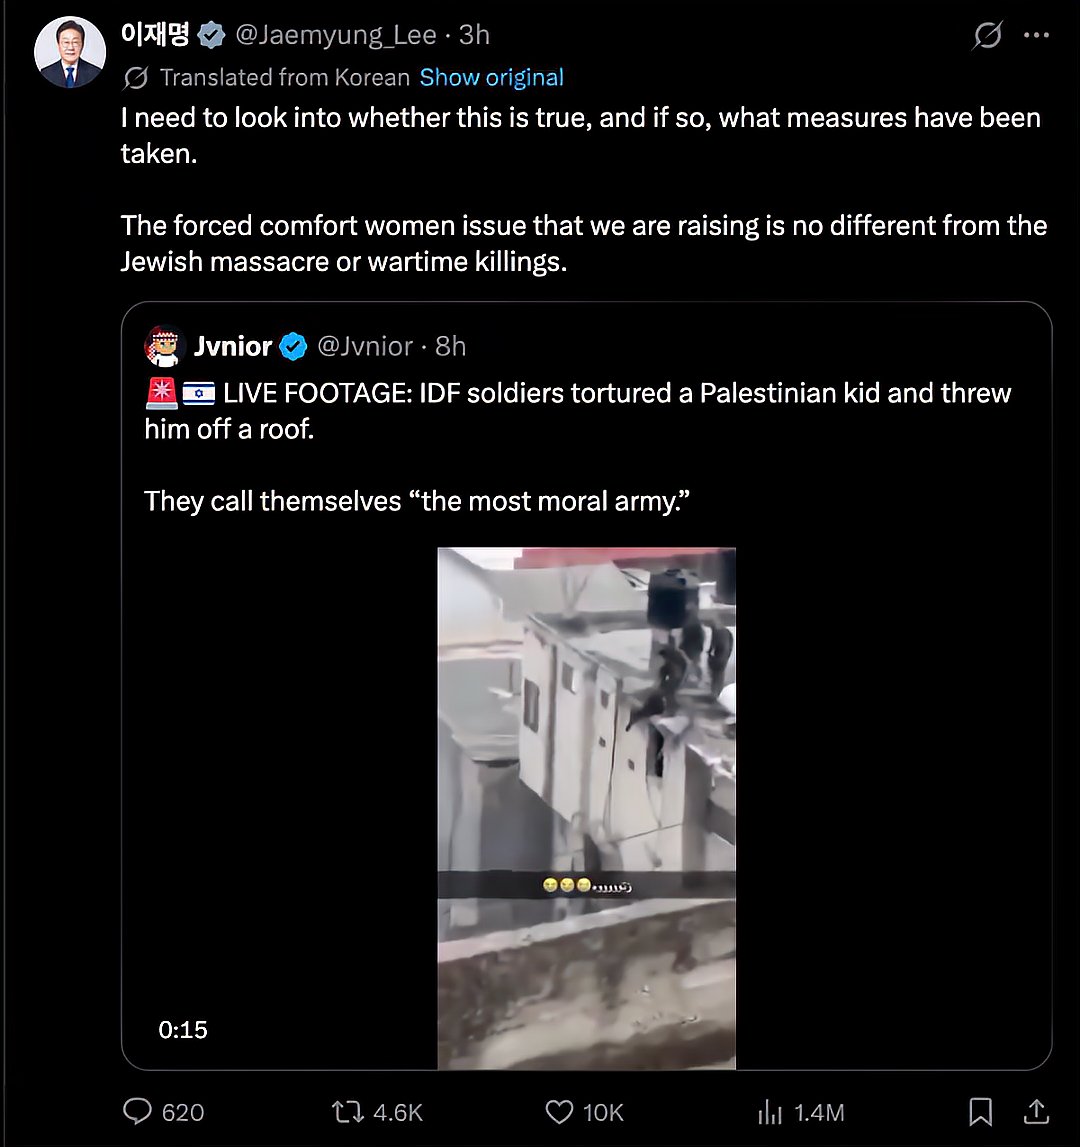The width and height of the screenshot is (1080, 1147).
Task: Click the reply comment icon
Action: [x=137, y=1111]
